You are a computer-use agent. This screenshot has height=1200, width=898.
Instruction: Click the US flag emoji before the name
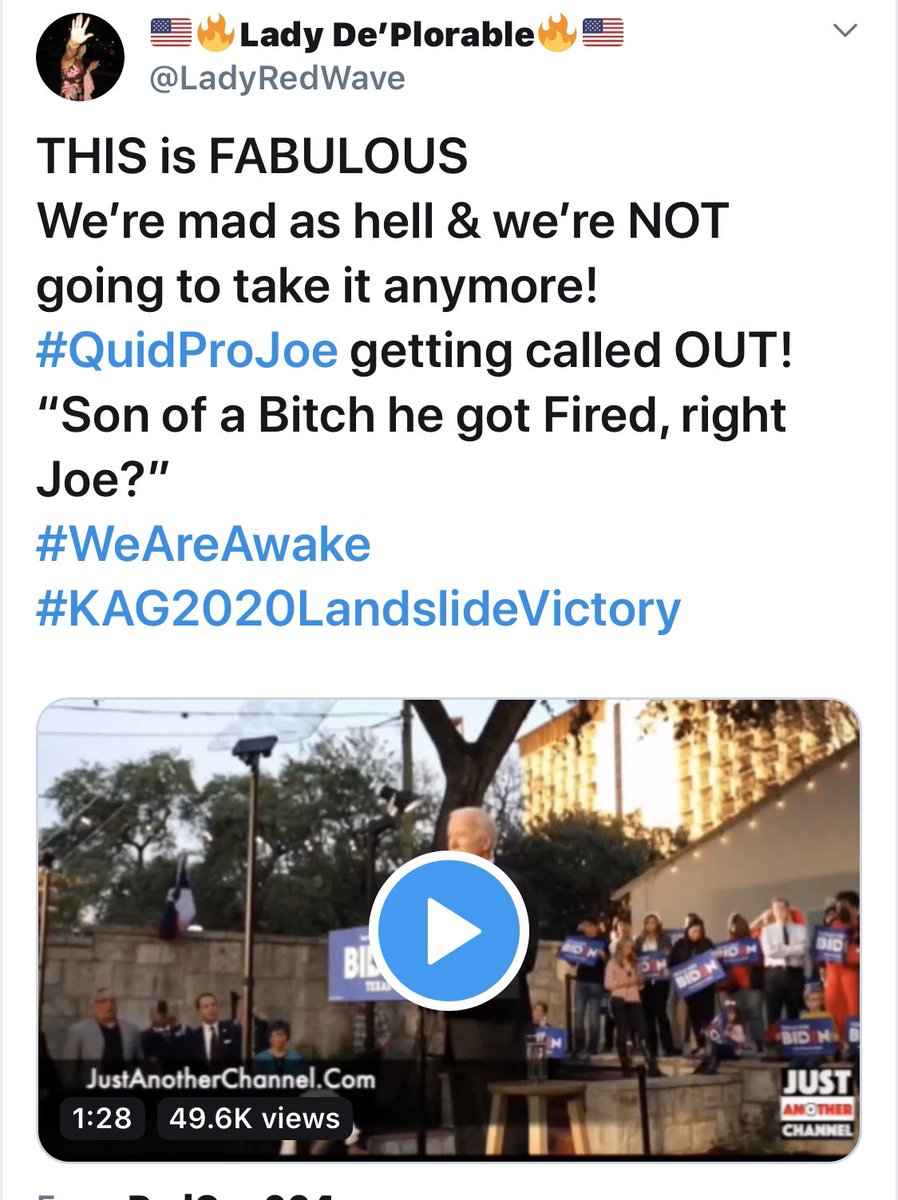coord(170,33)
